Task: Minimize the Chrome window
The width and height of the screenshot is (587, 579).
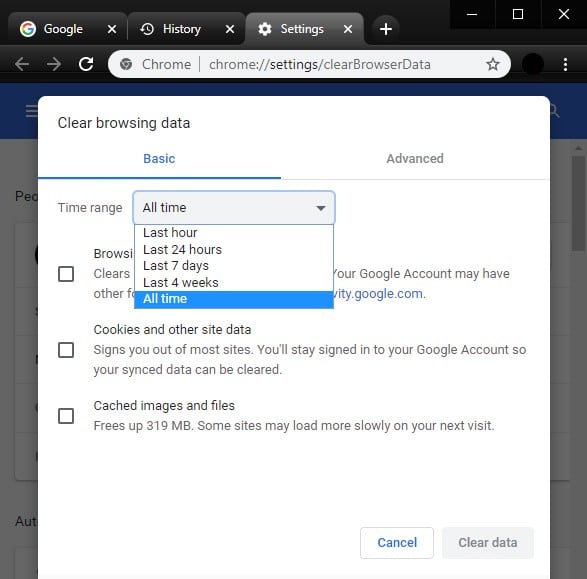Action: click(x=472, y=14)
